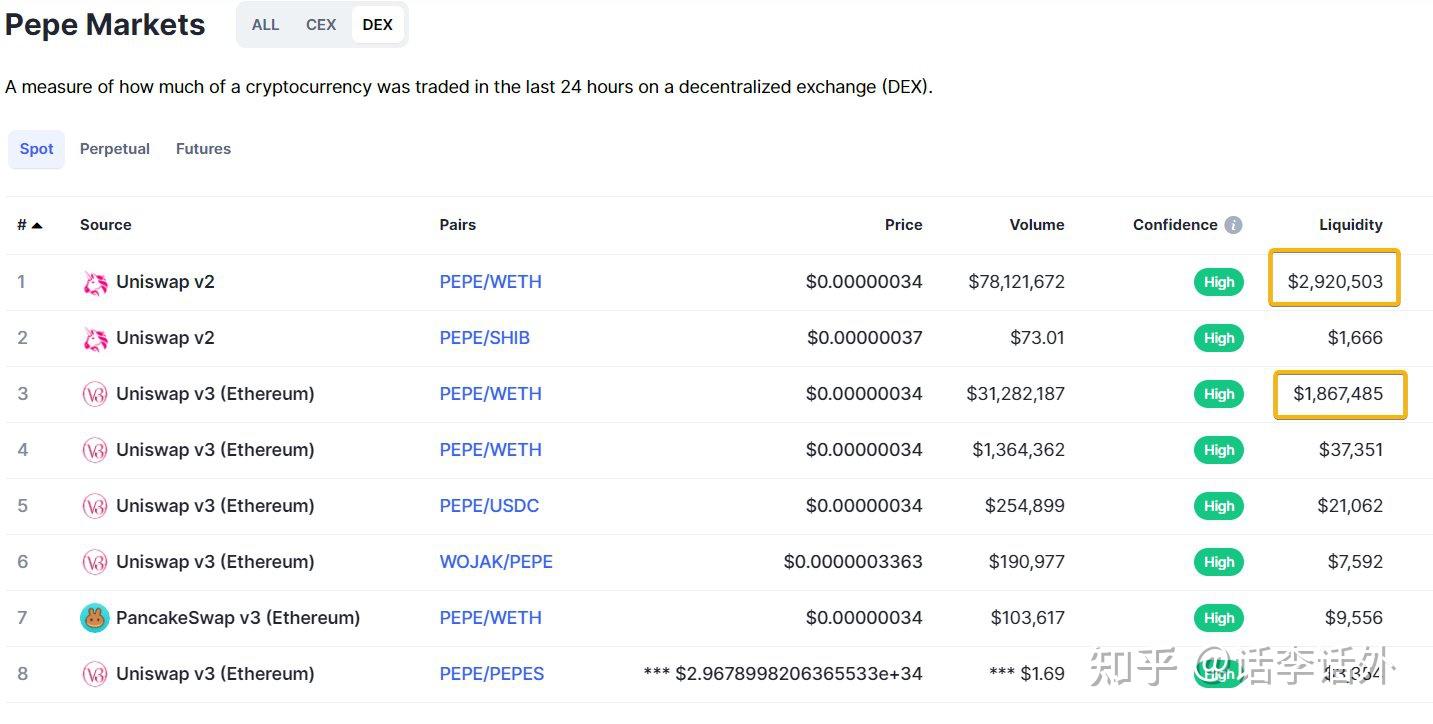1433x724 pixels.
Task: Select the Spot tab
Action: 37,149
